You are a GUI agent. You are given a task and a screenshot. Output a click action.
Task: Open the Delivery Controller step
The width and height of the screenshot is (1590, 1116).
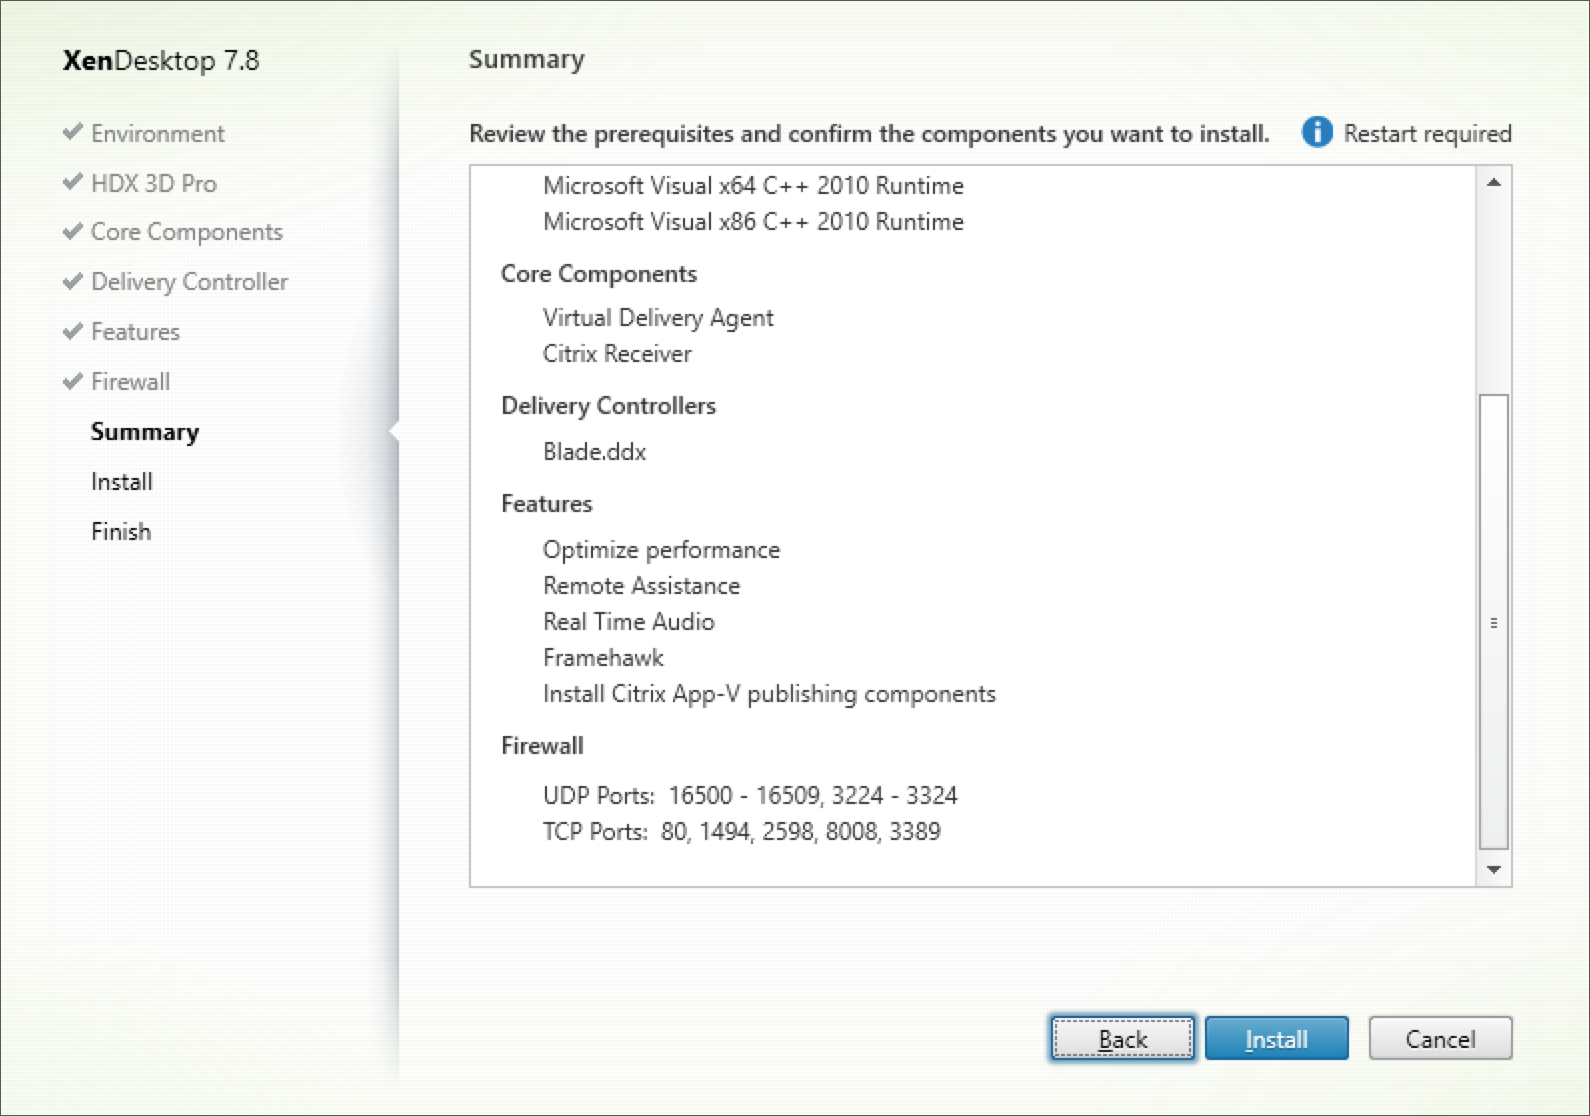(x=189, y=282)
